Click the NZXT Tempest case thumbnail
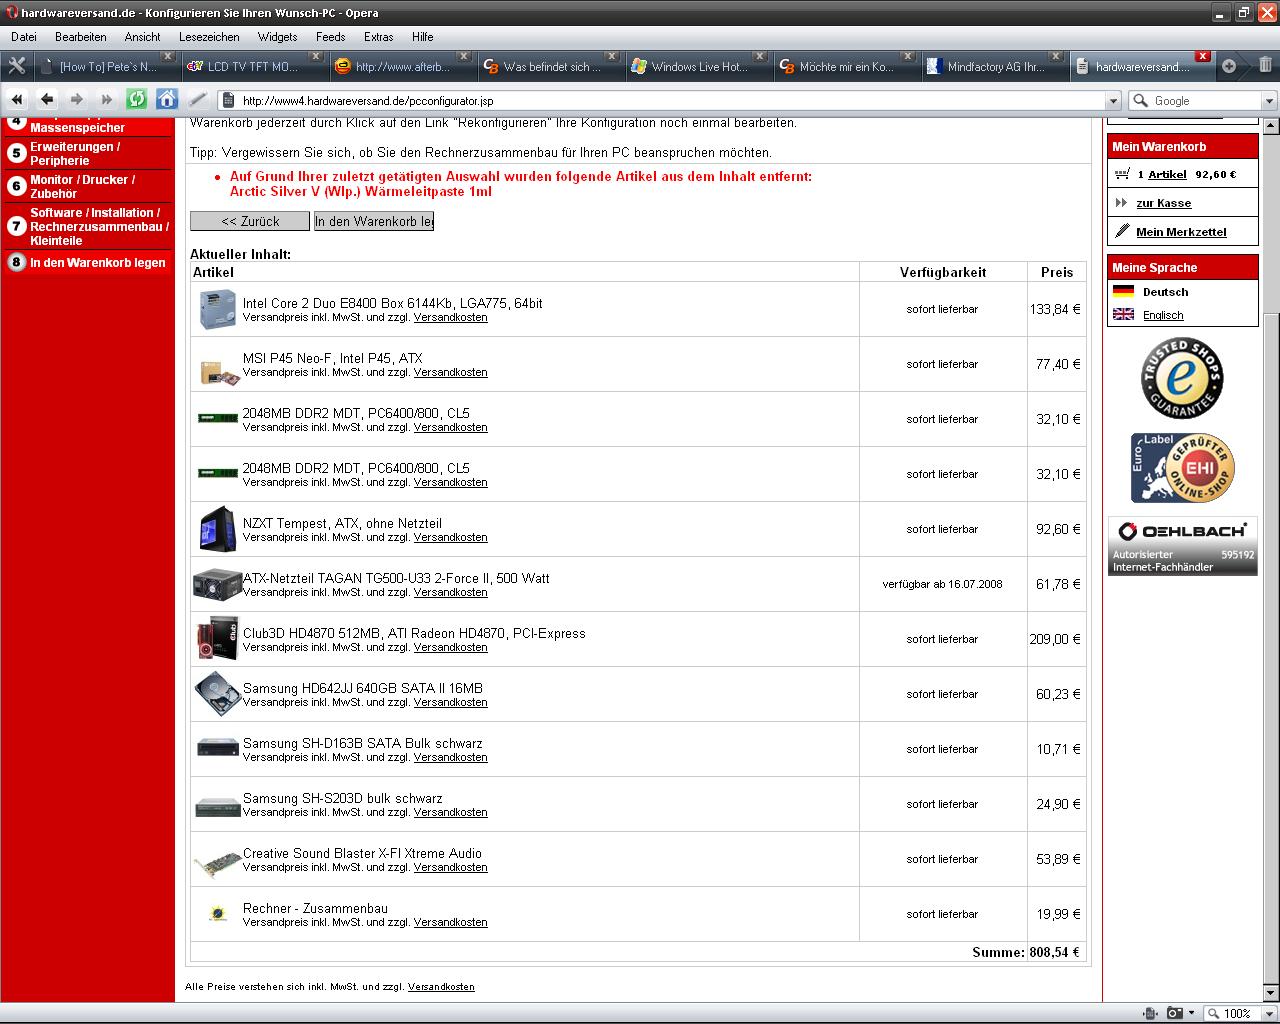 (x=217, y=529)
